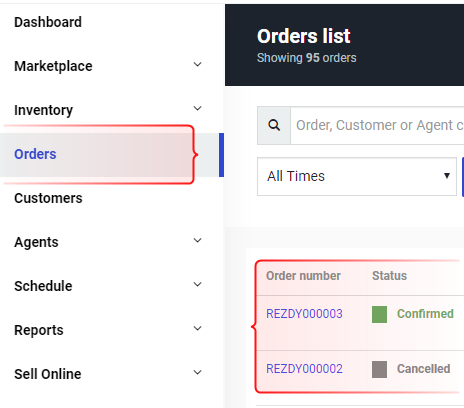The height and width of the screenshot is (408, 464).
Task: Open order REZDY000003
Action: pos(304,314)
